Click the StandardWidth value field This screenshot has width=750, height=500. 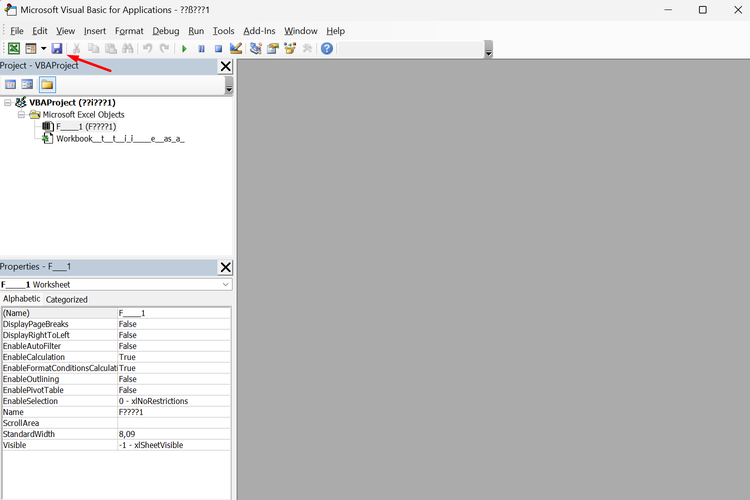[173, 434]
